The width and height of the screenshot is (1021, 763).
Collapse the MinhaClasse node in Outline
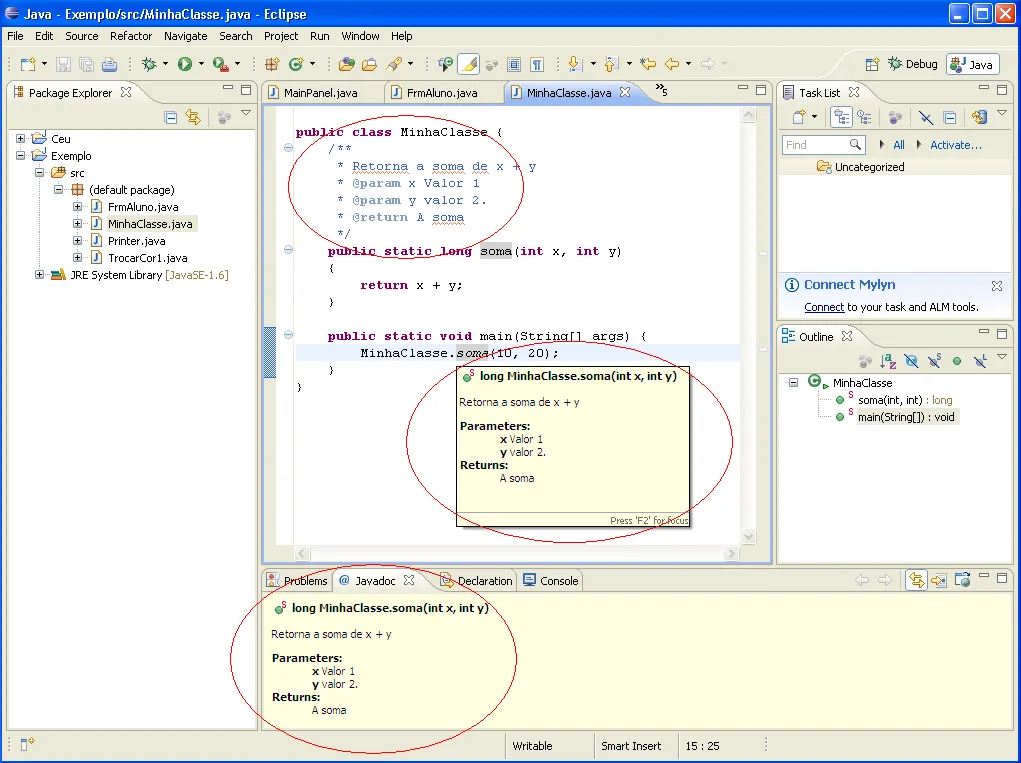click(x=793, y=383)
